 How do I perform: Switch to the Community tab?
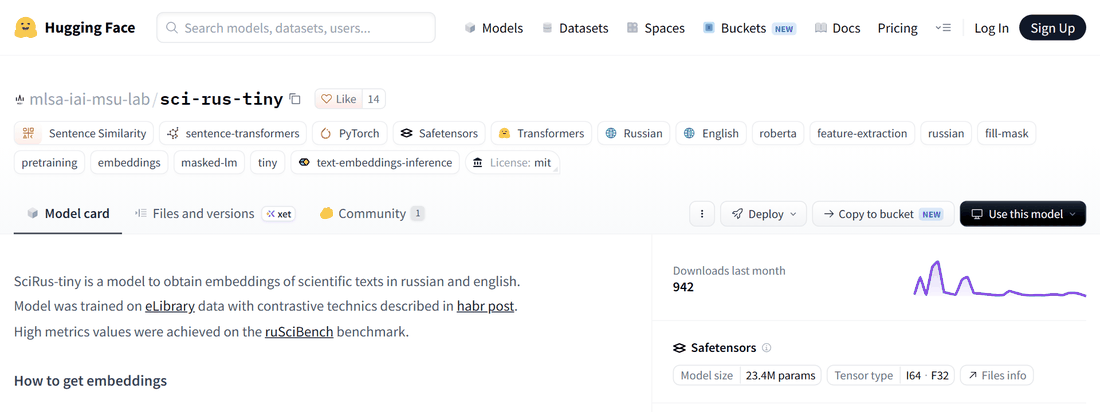(372, 213)
